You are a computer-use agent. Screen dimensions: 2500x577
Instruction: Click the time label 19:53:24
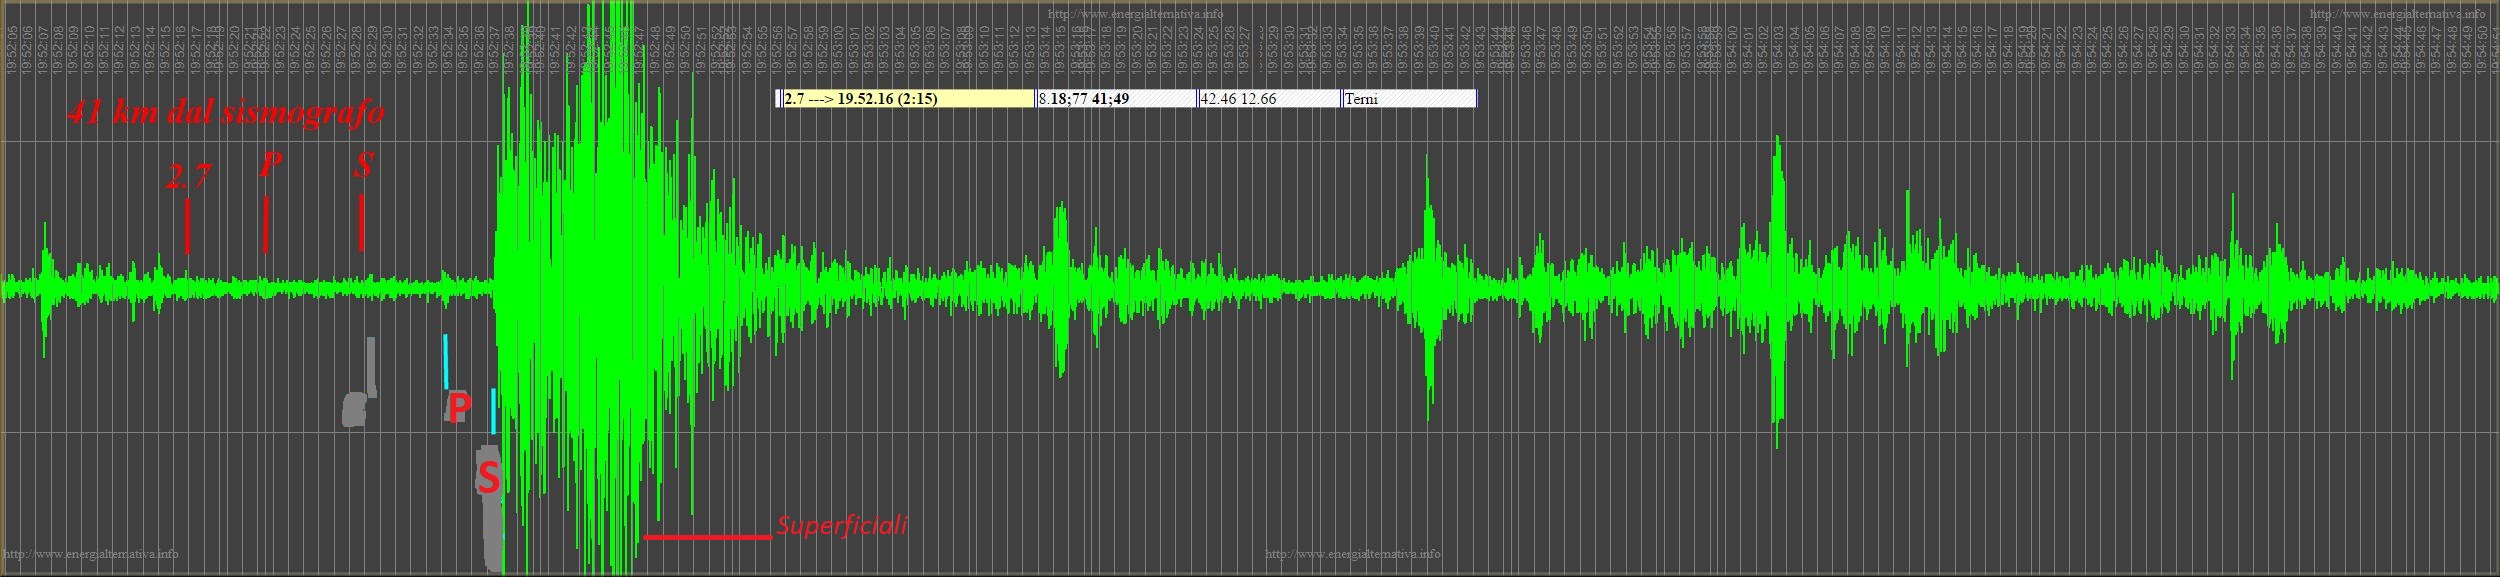[1197, 50]
